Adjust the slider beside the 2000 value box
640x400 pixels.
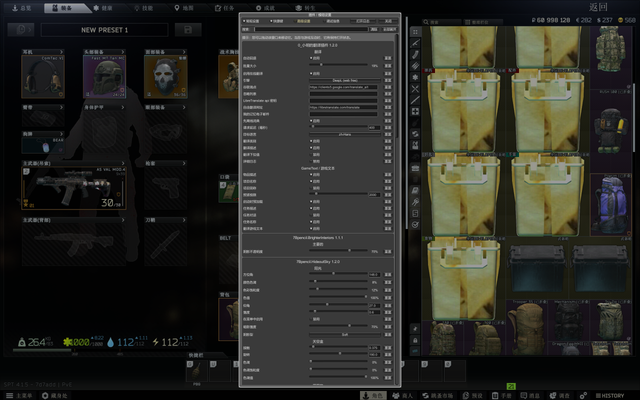point(338,194)
